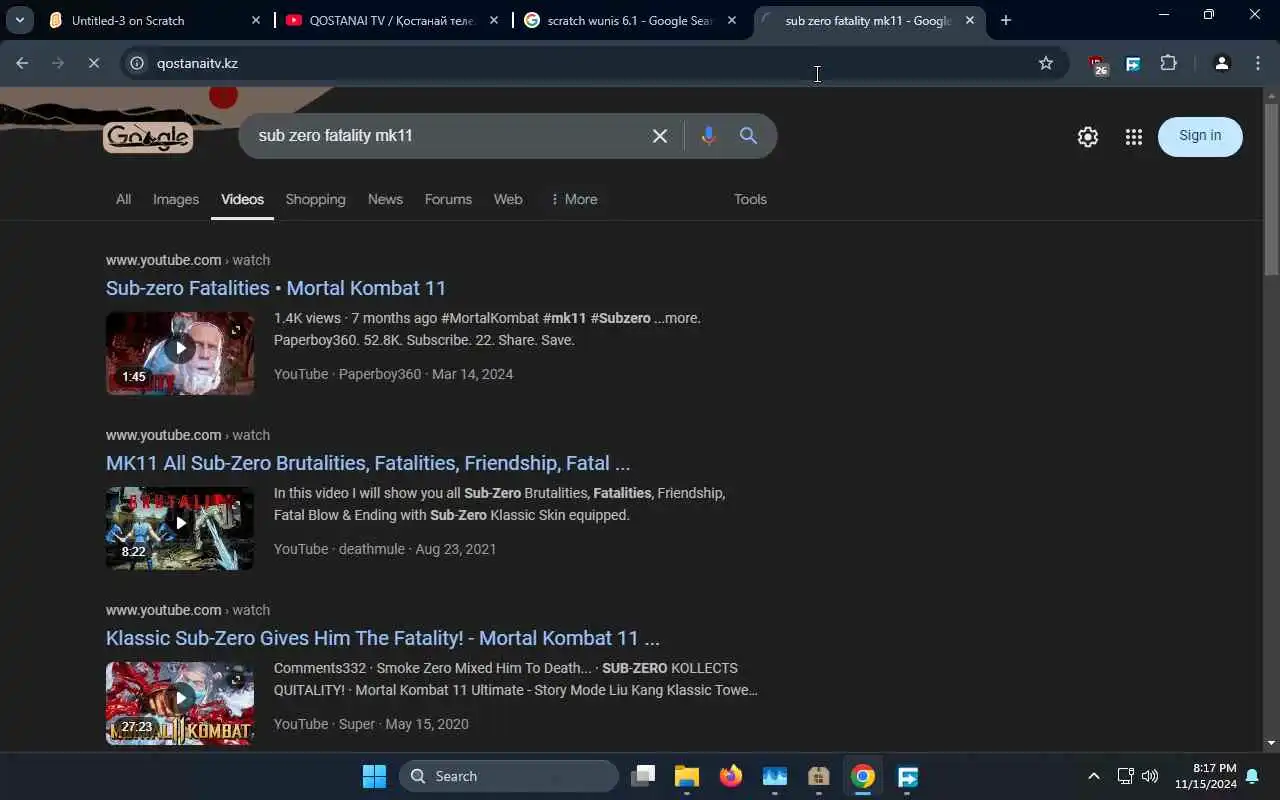The height and width of the screenshot is (800, 1280).
Task: Open the Extensions puzzle menu
Action: click(x=1168, y=63)
